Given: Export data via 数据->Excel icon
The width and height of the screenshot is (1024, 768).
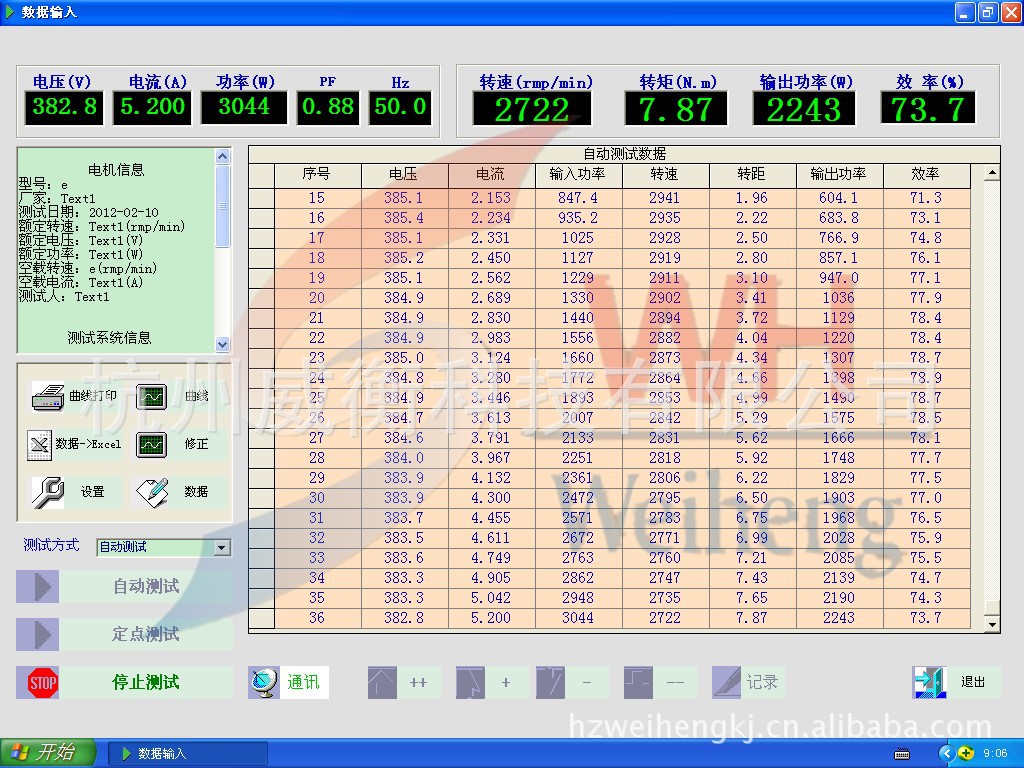Looking at the screenshot, I should coord(40,444).
